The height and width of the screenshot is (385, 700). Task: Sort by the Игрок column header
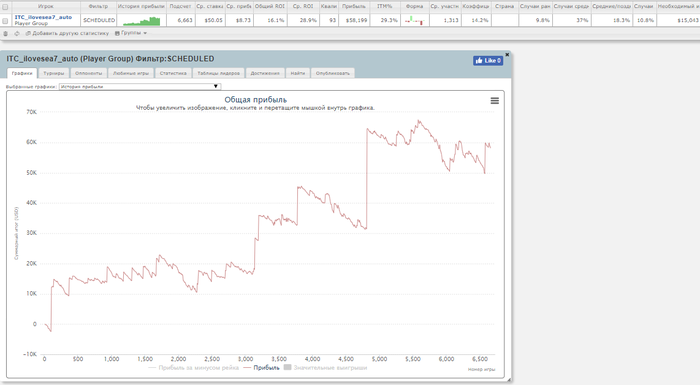pyautogui.click(x=46, y=7)
